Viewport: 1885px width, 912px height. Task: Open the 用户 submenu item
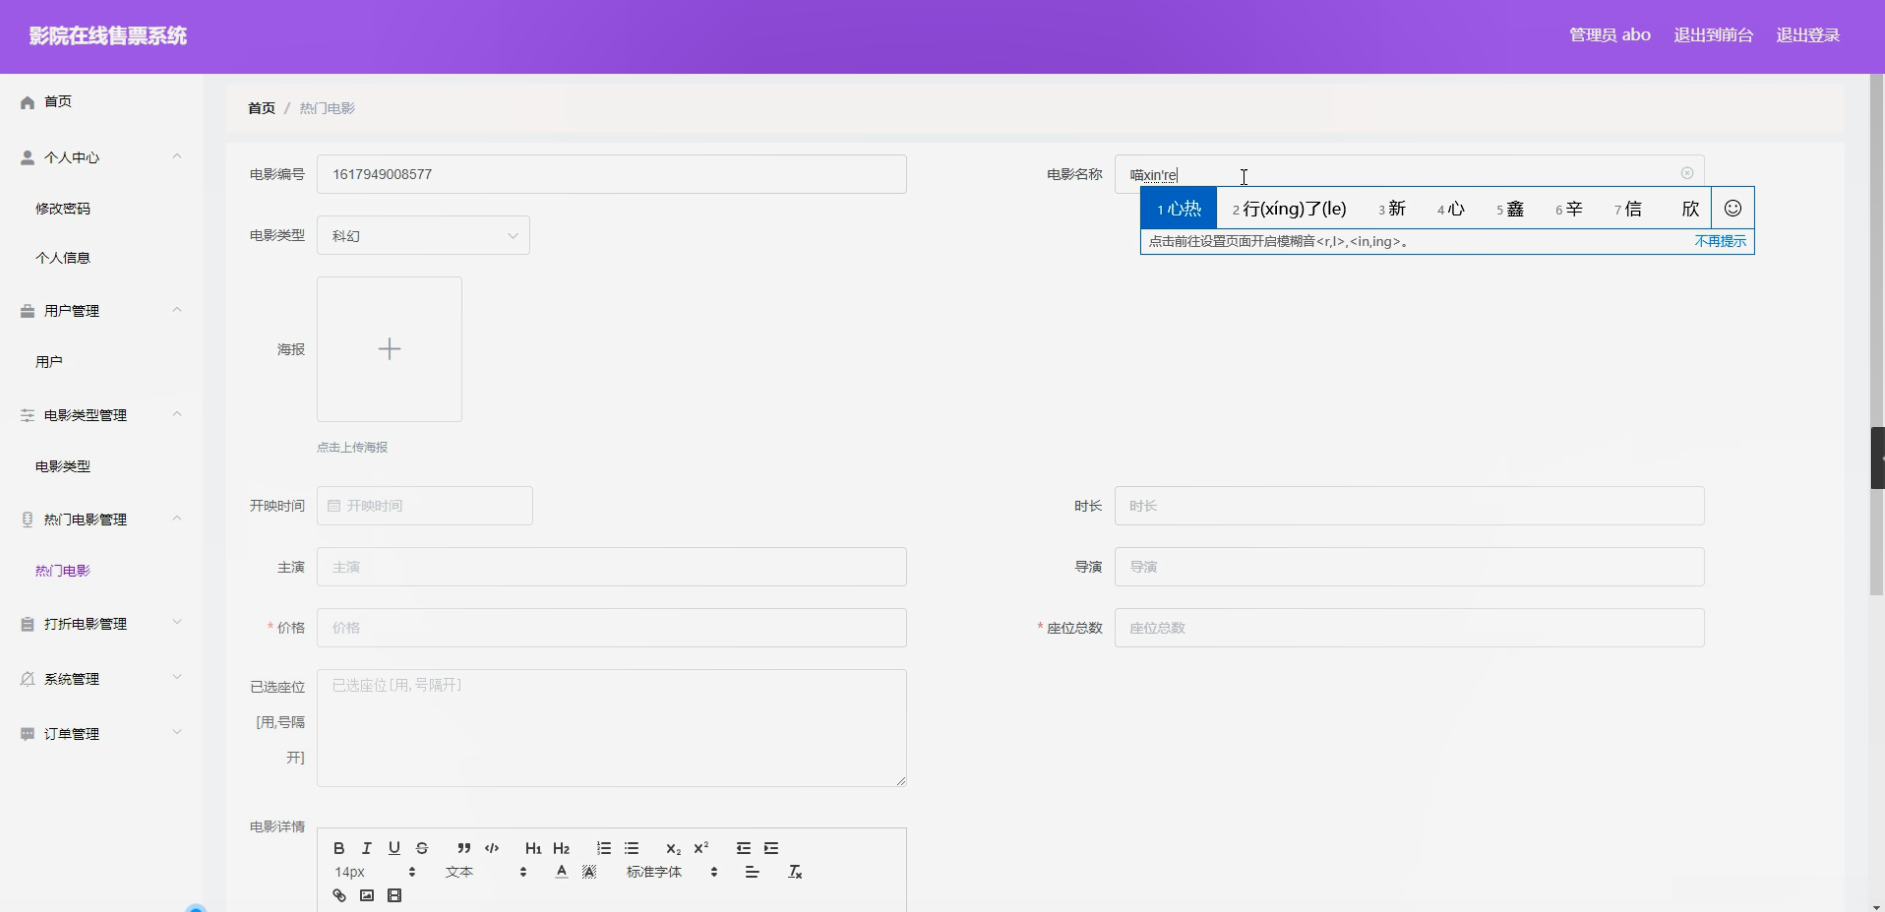pyautogui.click(x=49, y=362)
